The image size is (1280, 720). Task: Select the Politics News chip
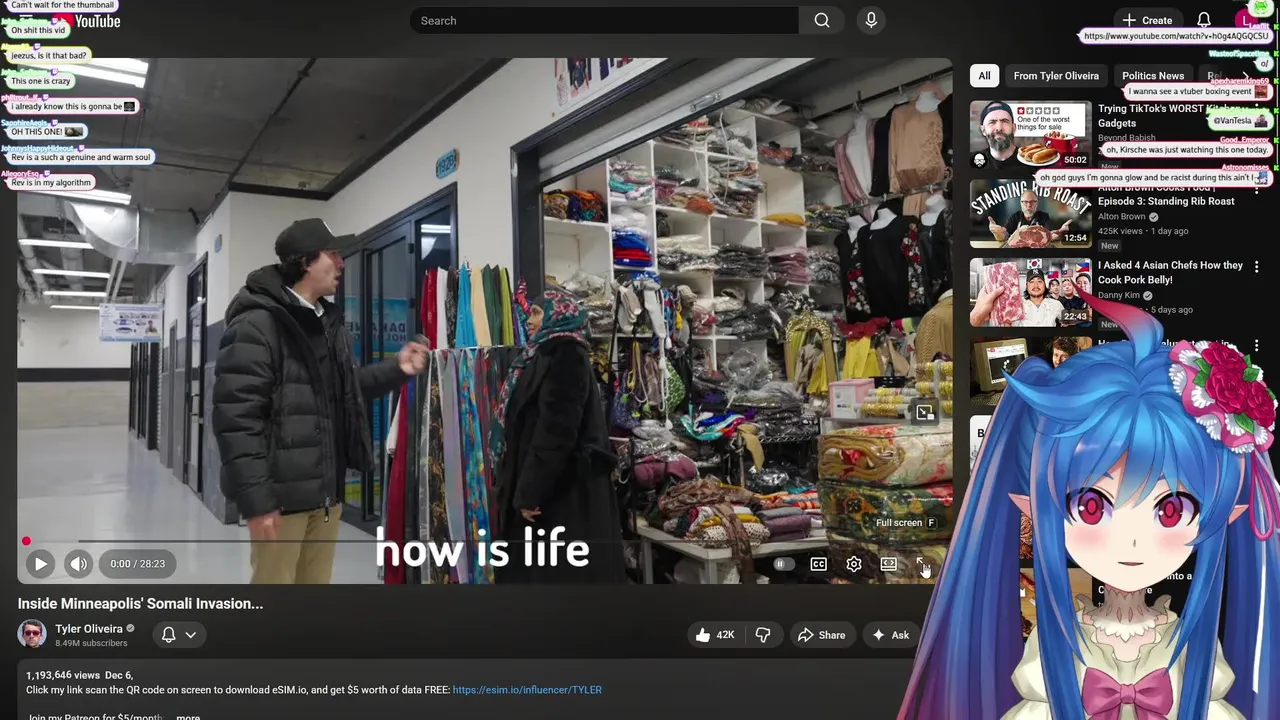(x=1153, y=76)
